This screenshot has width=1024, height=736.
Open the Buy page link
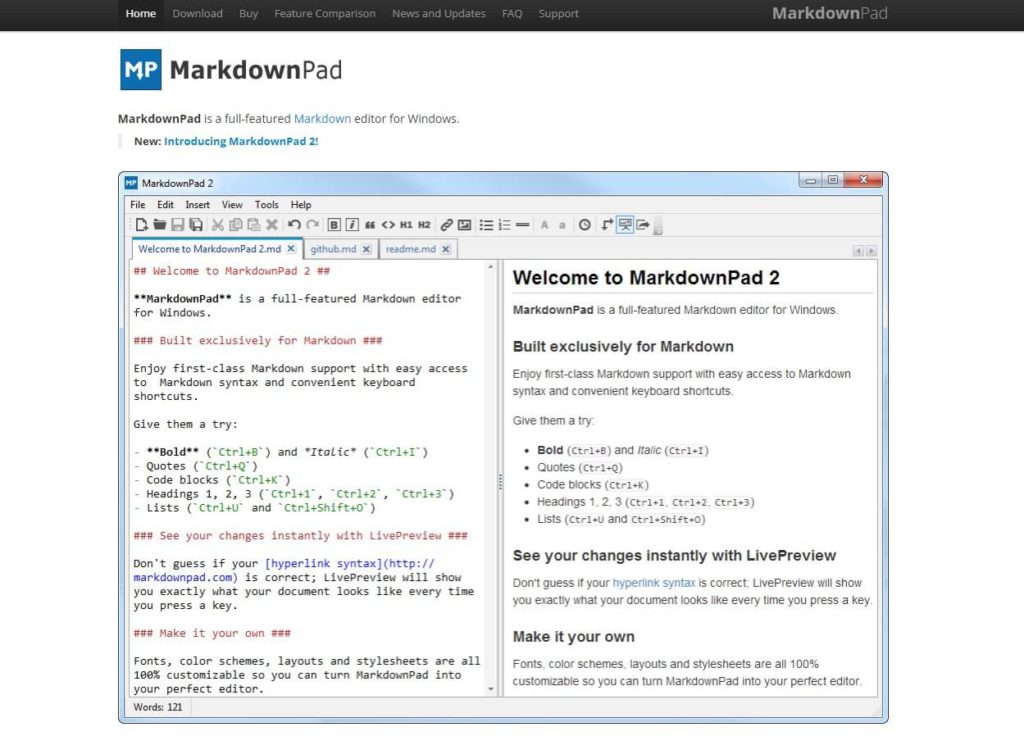[248, 13]
